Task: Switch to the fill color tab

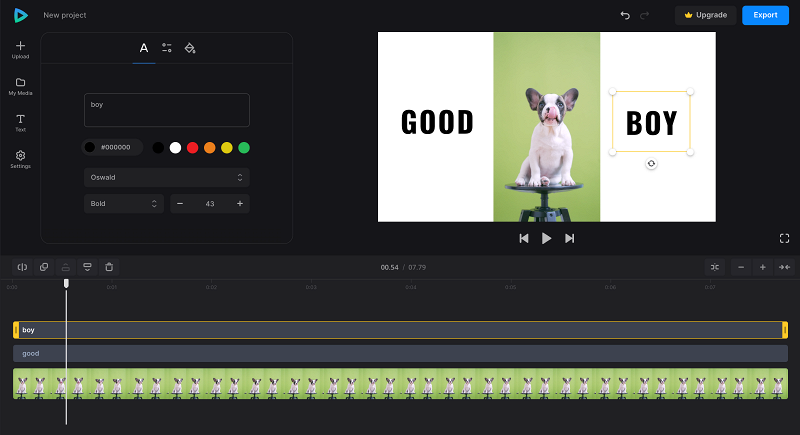Action: pos(190,48)
